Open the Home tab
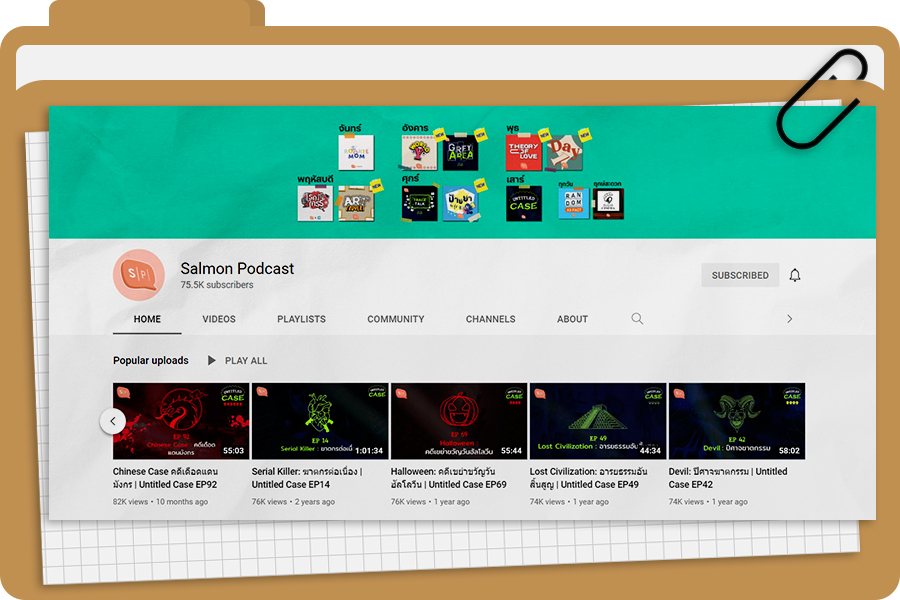 [x=147, y=319]
